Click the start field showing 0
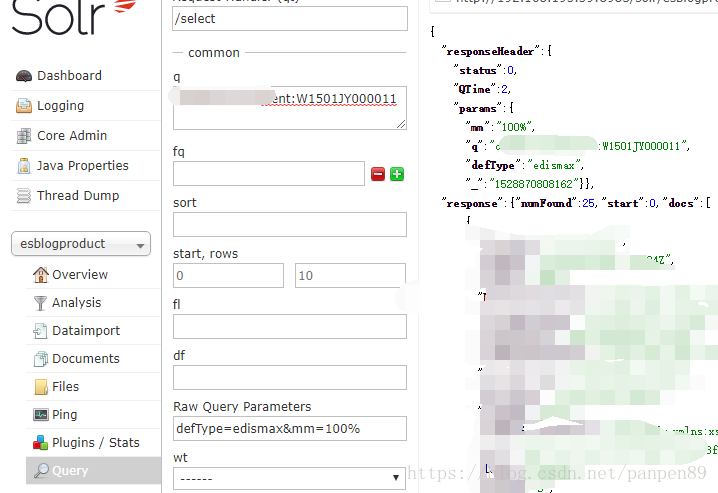Viewport: 718px width, 493px height. pos(228,276)
